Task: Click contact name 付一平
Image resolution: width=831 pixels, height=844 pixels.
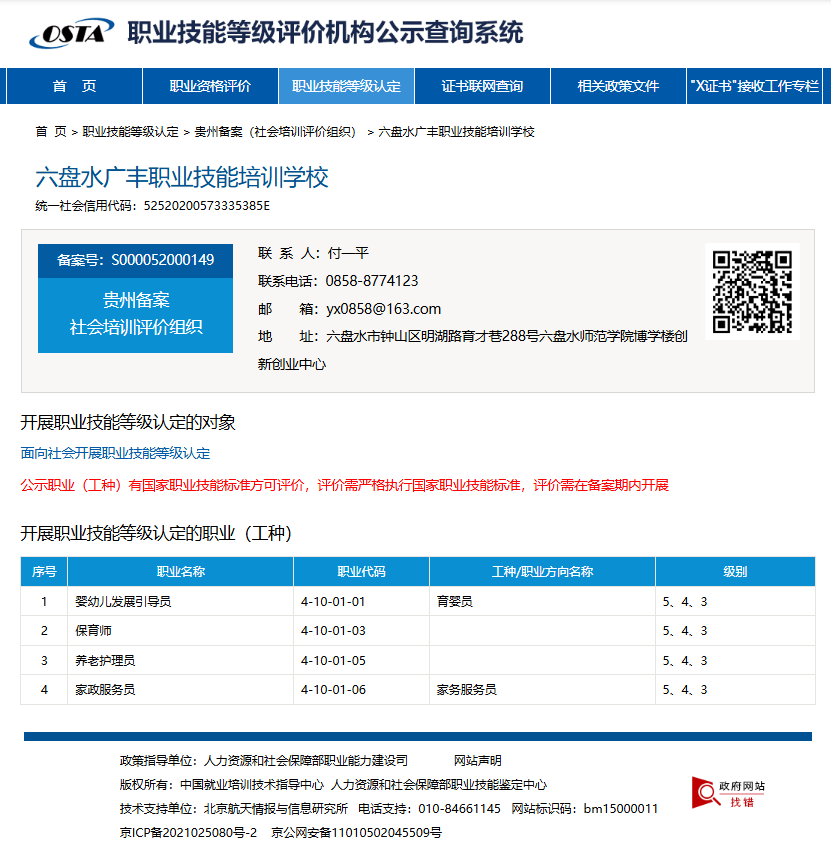Action: (348, 253)
